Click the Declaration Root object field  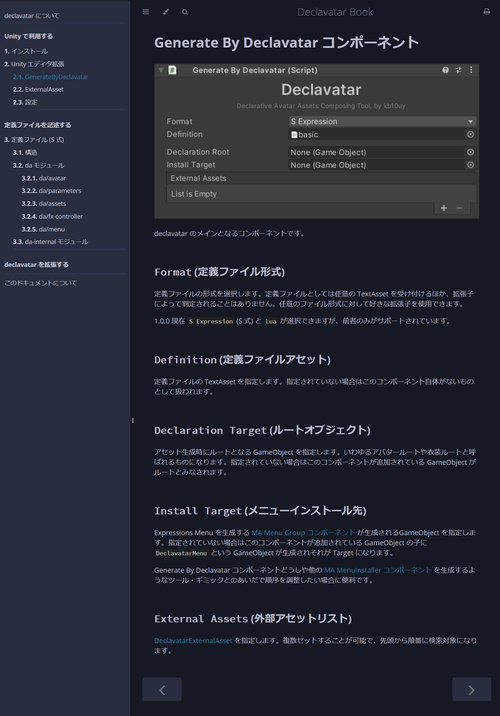pos(376,153)
